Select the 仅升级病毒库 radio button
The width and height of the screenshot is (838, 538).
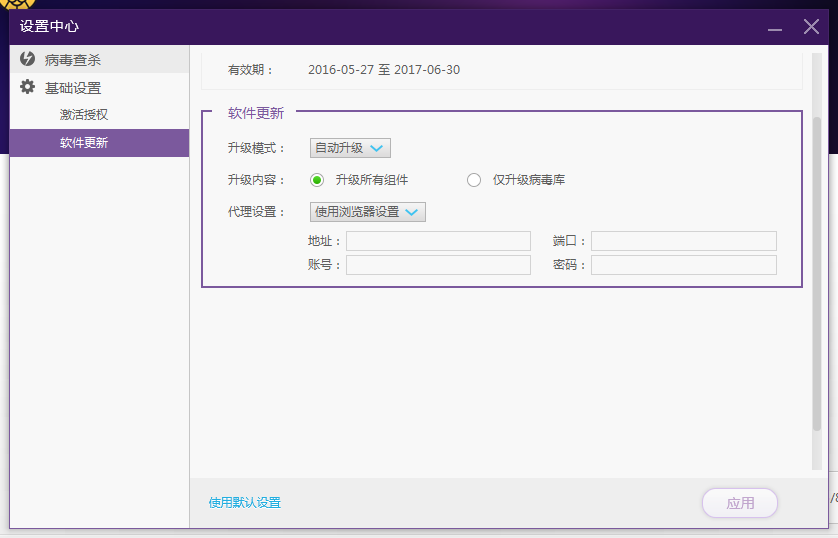[x=474, y=180]
